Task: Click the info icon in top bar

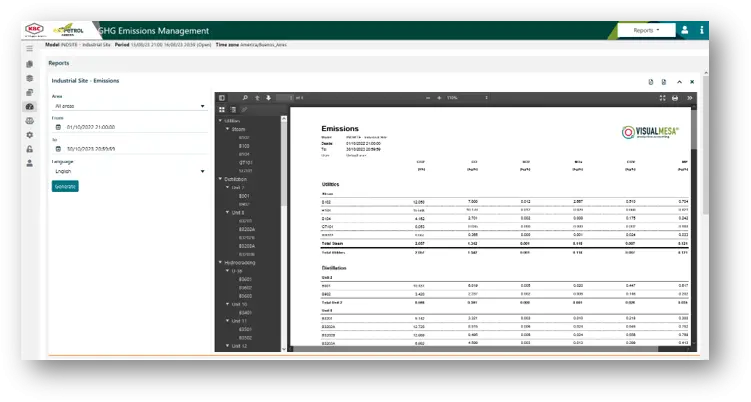Action: [702, 31]
